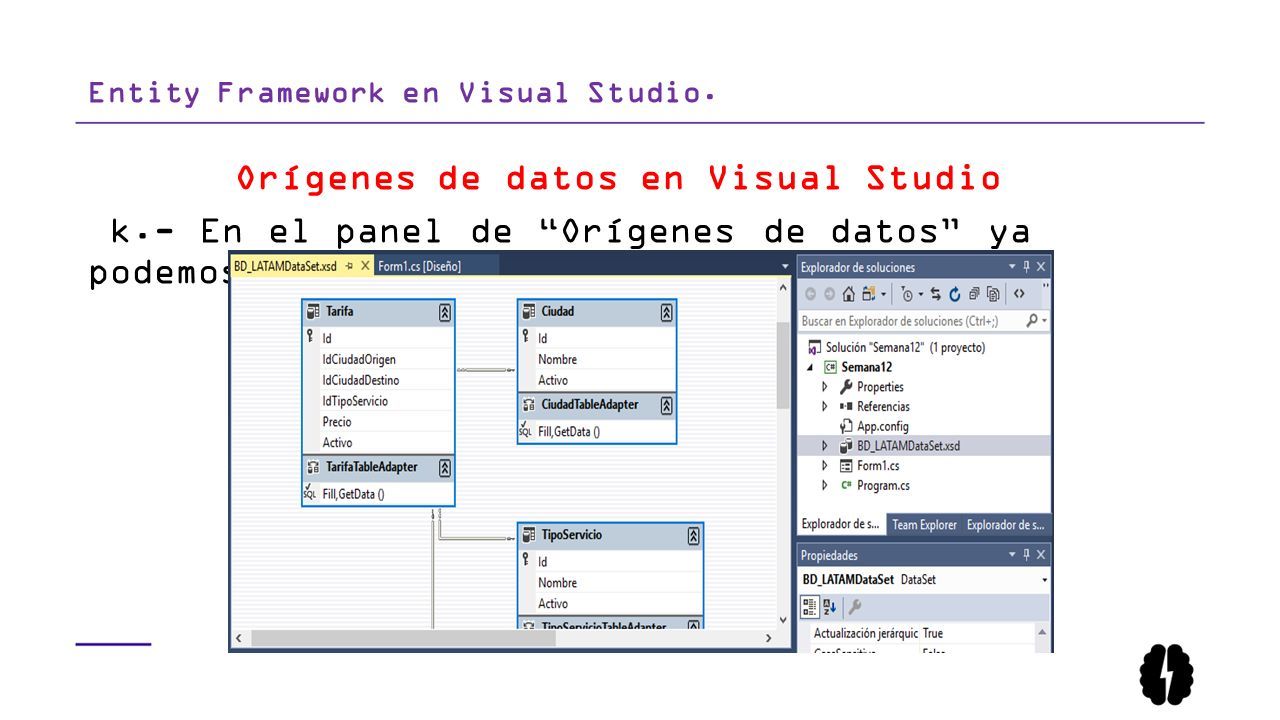1280x720 pixels.
Task: Expand the Form1.cs node arrow
Action: (x=825, y=466)
